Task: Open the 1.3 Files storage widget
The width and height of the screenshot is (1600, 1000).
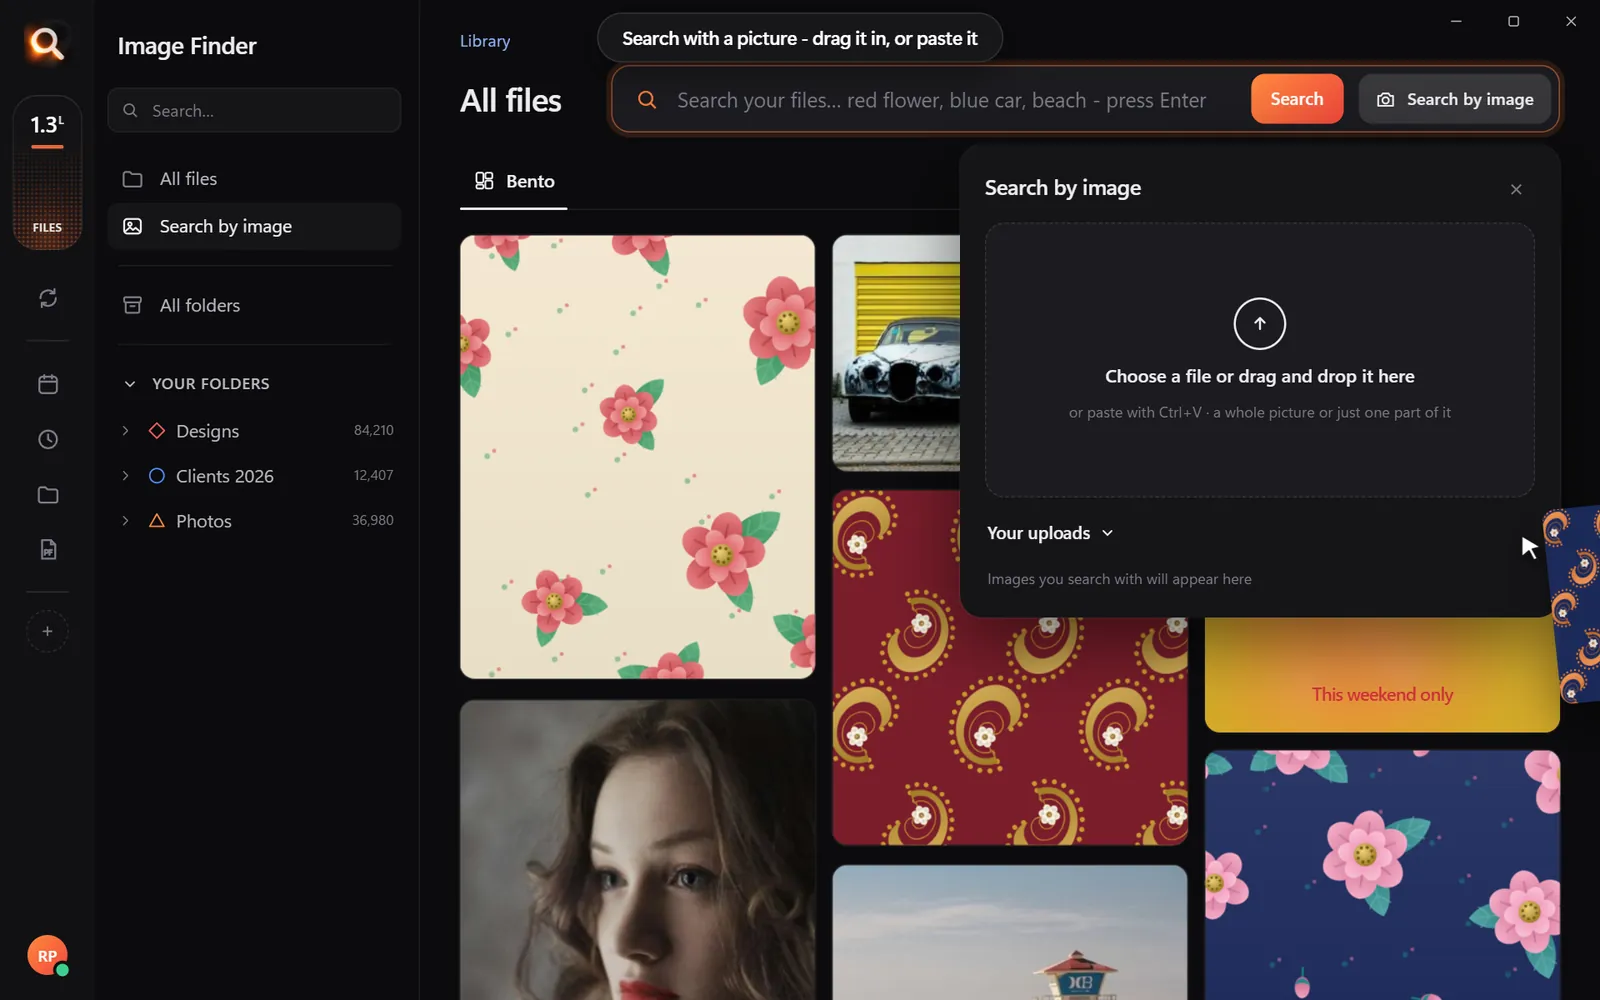Action: pyautogui.click(x=47, y=173)
